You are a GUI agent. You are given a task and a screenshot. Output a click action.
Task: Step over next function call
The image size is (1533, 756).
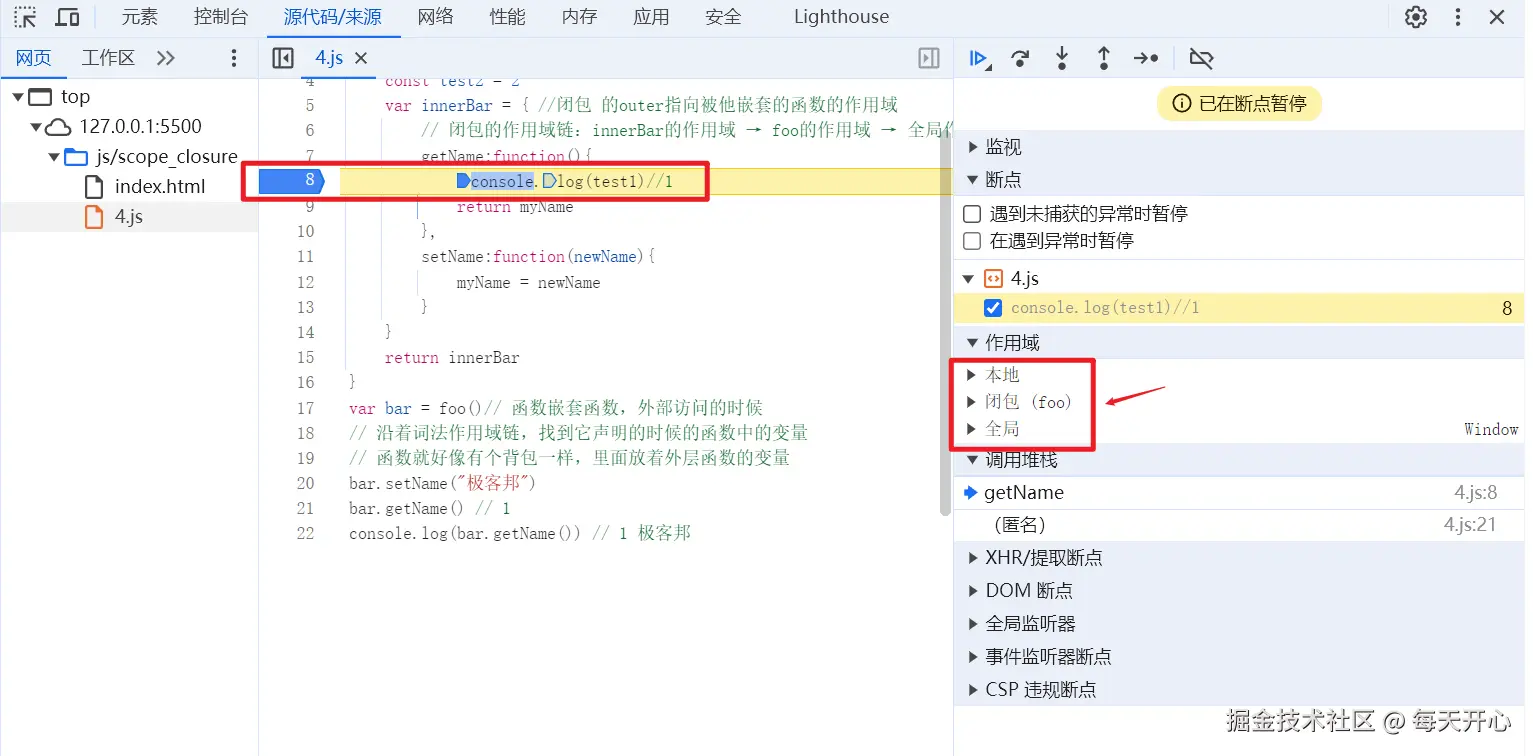pyautogui.click(x=1020, y=59)
